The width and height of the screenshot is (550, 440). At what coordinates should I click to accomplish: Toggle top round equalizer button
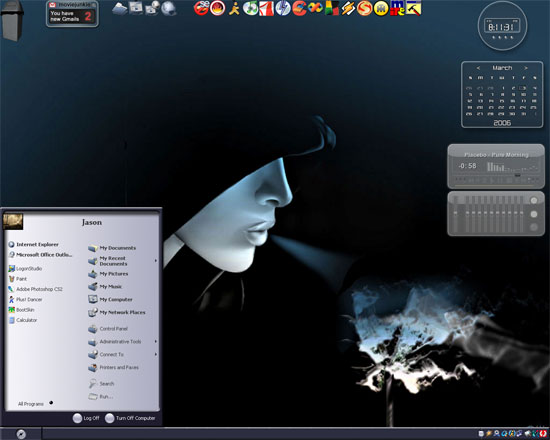point(534,201)
